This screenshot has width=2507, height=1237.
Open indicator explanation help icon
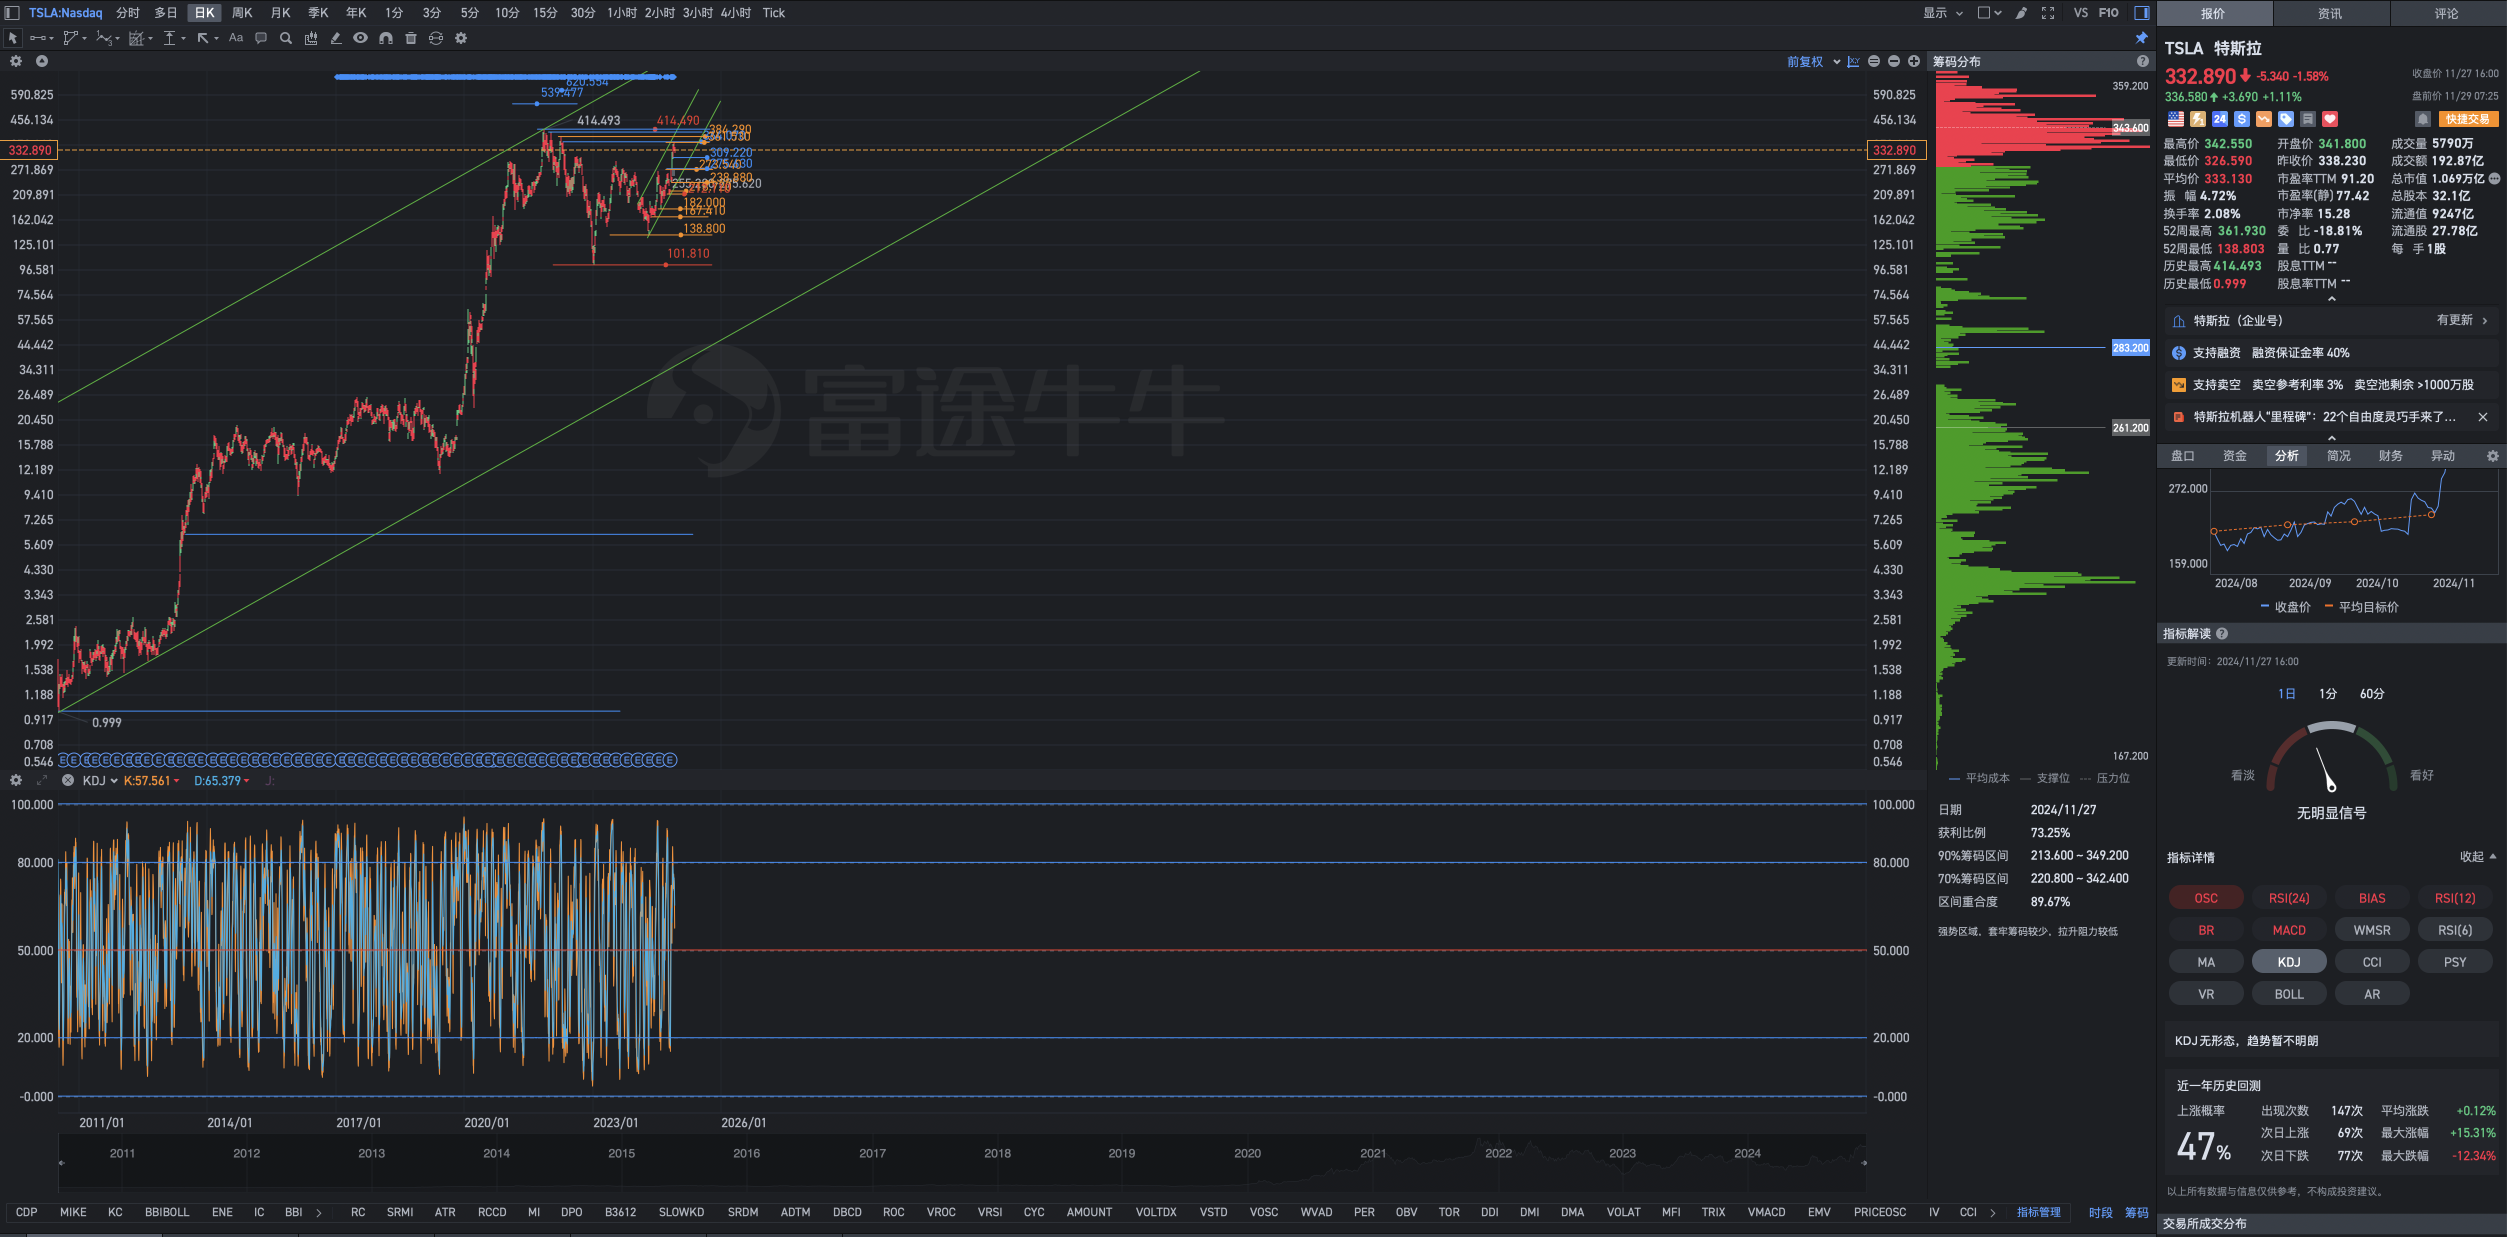(x=2222, y=634)
